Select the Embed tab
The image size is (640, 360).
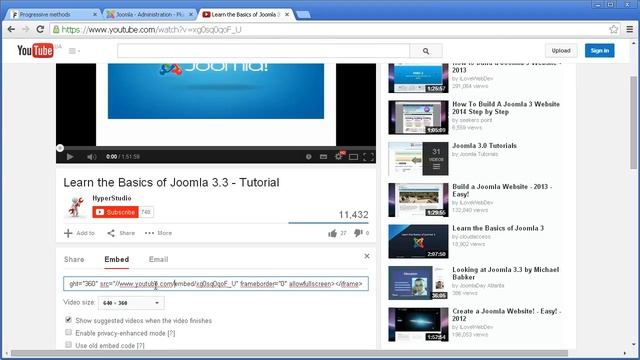[x=117, y=259]
